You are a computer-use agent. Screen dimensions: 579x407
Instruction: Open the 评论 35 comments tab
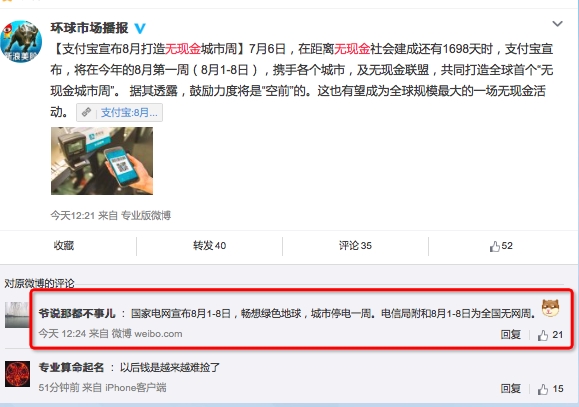355,246
